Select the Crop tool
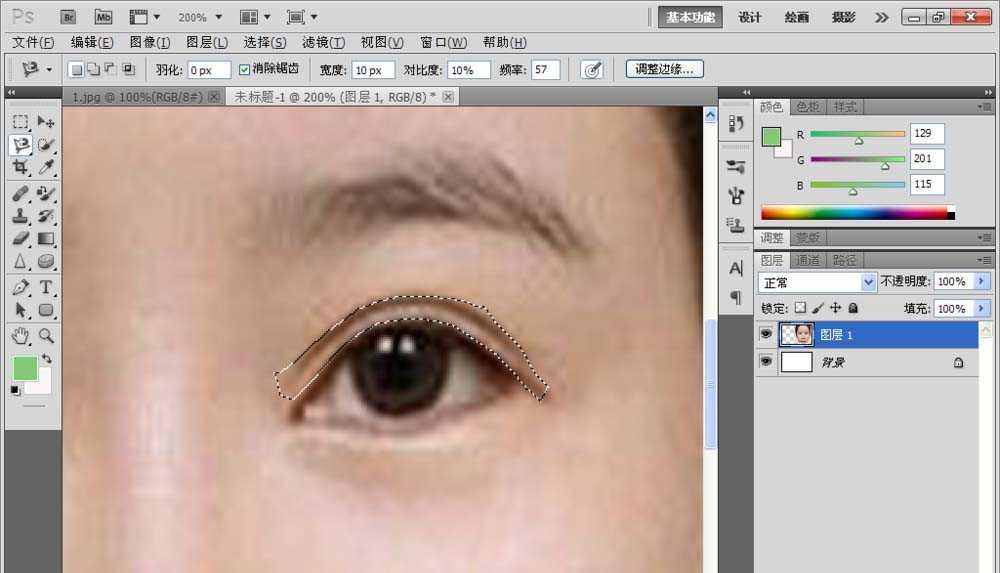 click(x=20, y=167)
